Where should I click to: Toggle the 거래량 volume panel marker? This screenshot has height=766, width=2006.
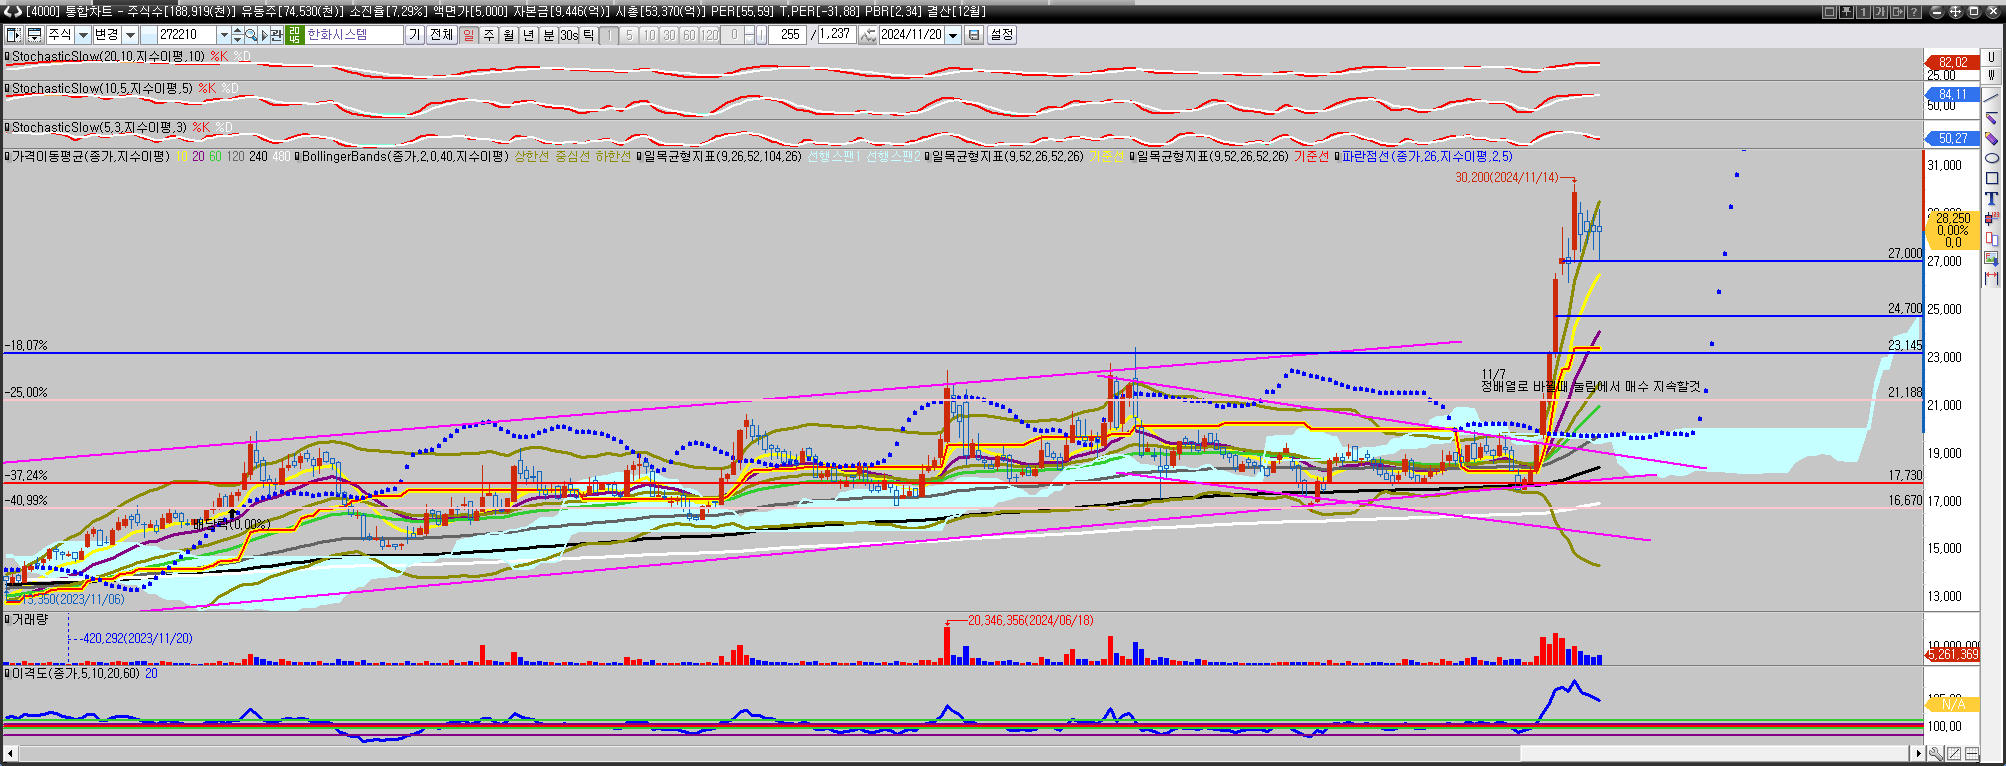8,620
